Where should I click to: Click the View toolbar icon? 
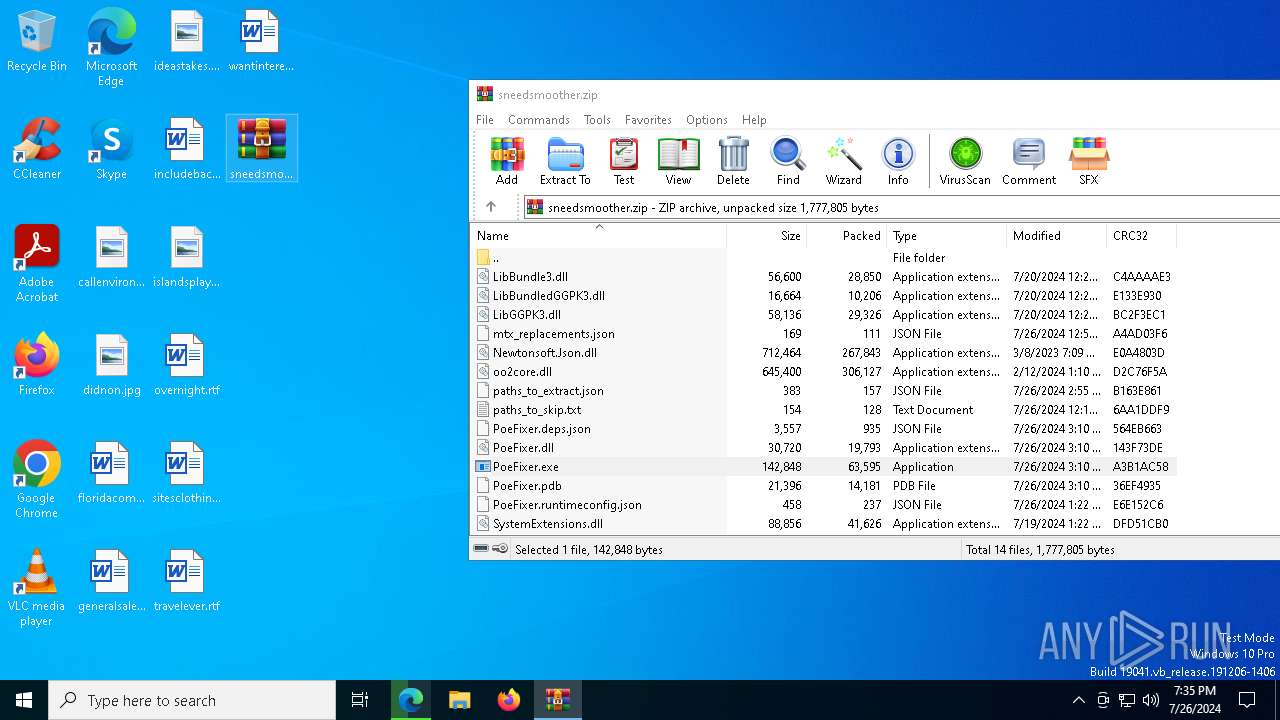click(678, 162)
